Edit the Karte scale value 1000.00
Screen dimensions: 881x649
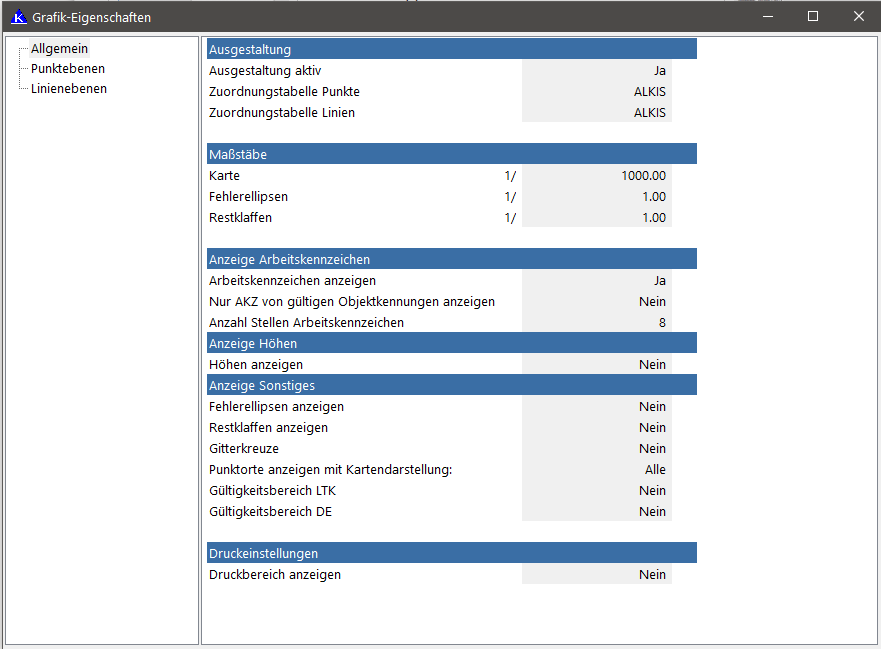597,176
